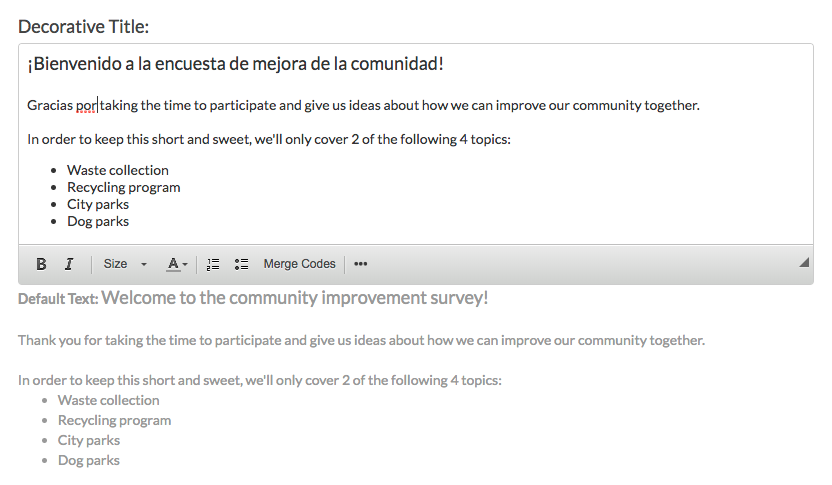The width and height of the screenshot is (832, 485).
Task: Click the editor resize handle corner
Action: point(804,262)
